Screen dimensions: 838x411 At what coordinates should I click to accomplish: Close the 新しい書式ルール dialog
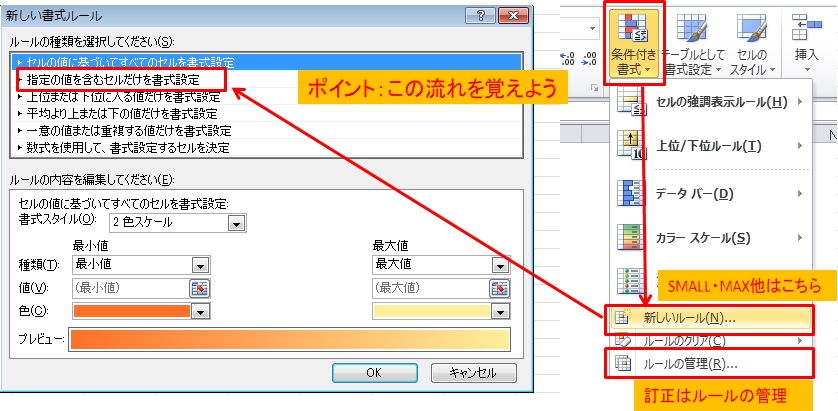513,15
